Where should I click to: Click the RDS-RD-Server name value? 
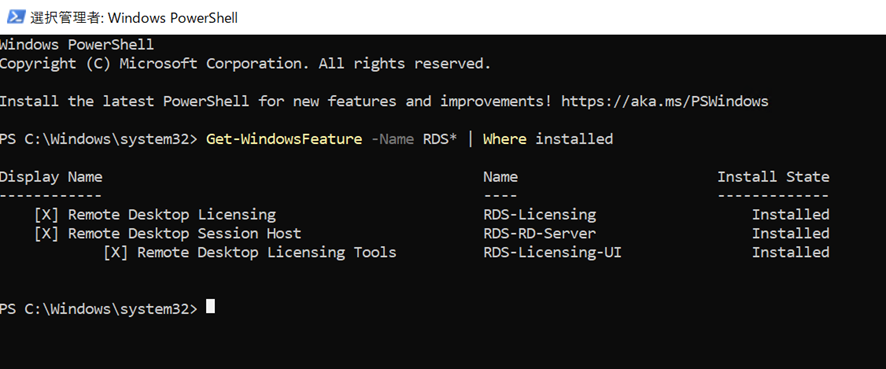(540, 233)
